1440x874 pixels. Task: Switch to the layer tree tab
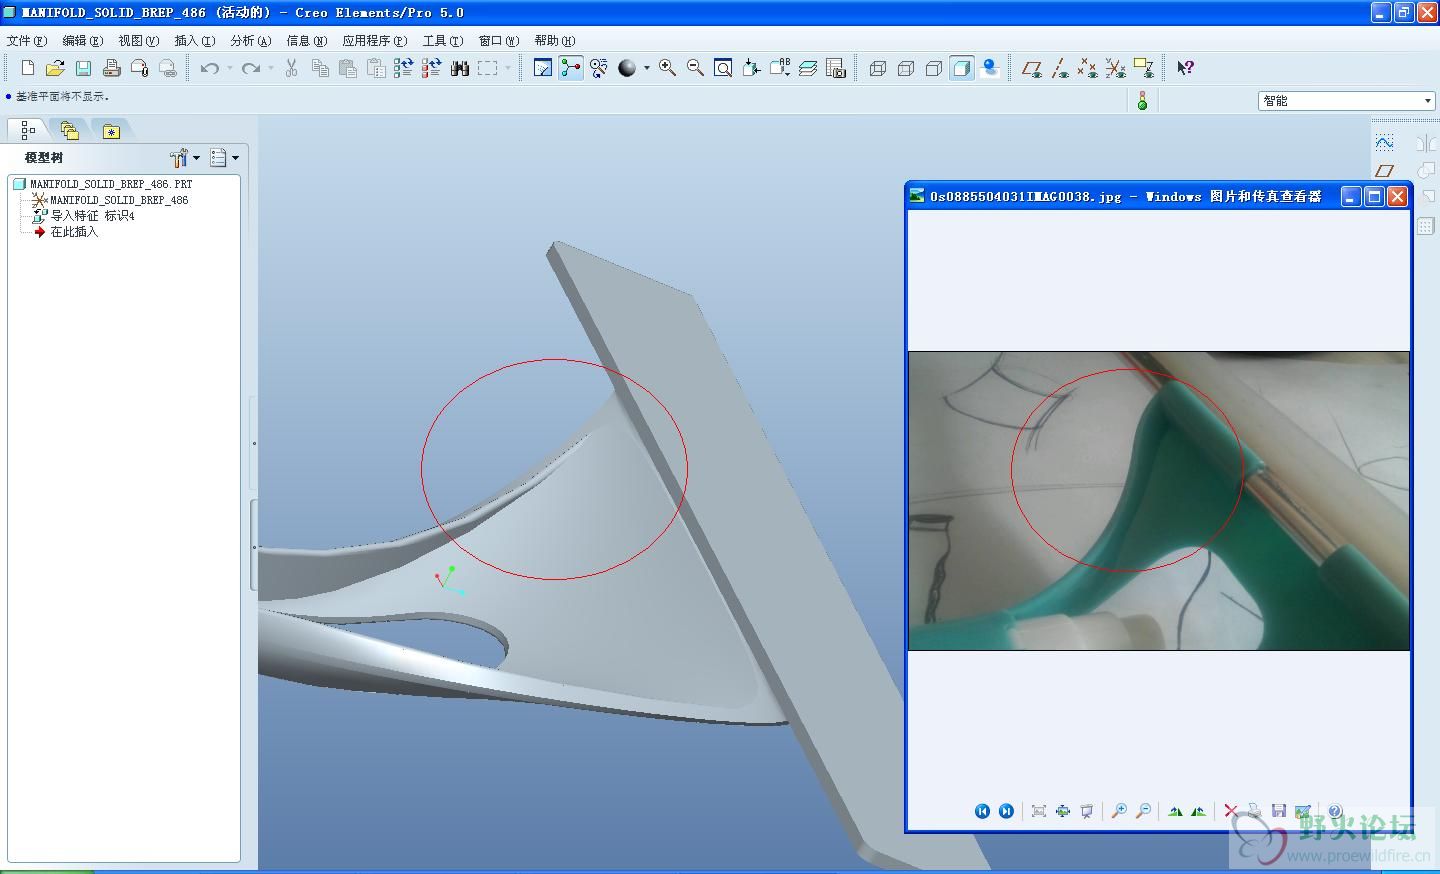(69, 131)
